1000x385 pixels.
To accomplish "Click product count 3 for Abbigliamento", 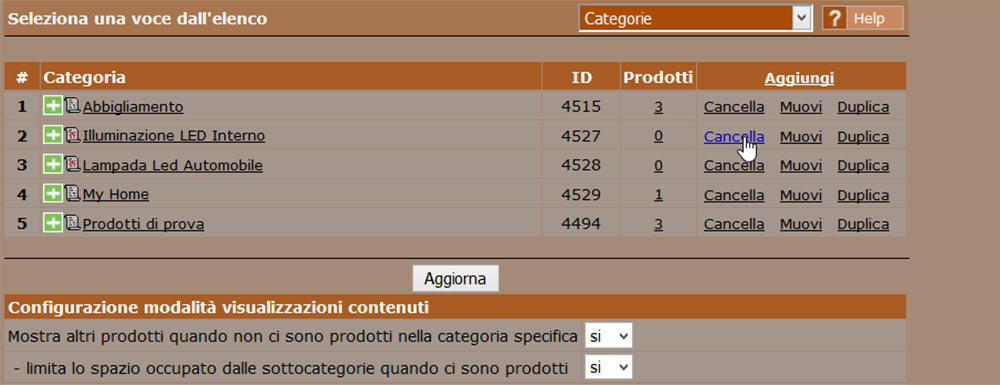I will coord(658,107).
